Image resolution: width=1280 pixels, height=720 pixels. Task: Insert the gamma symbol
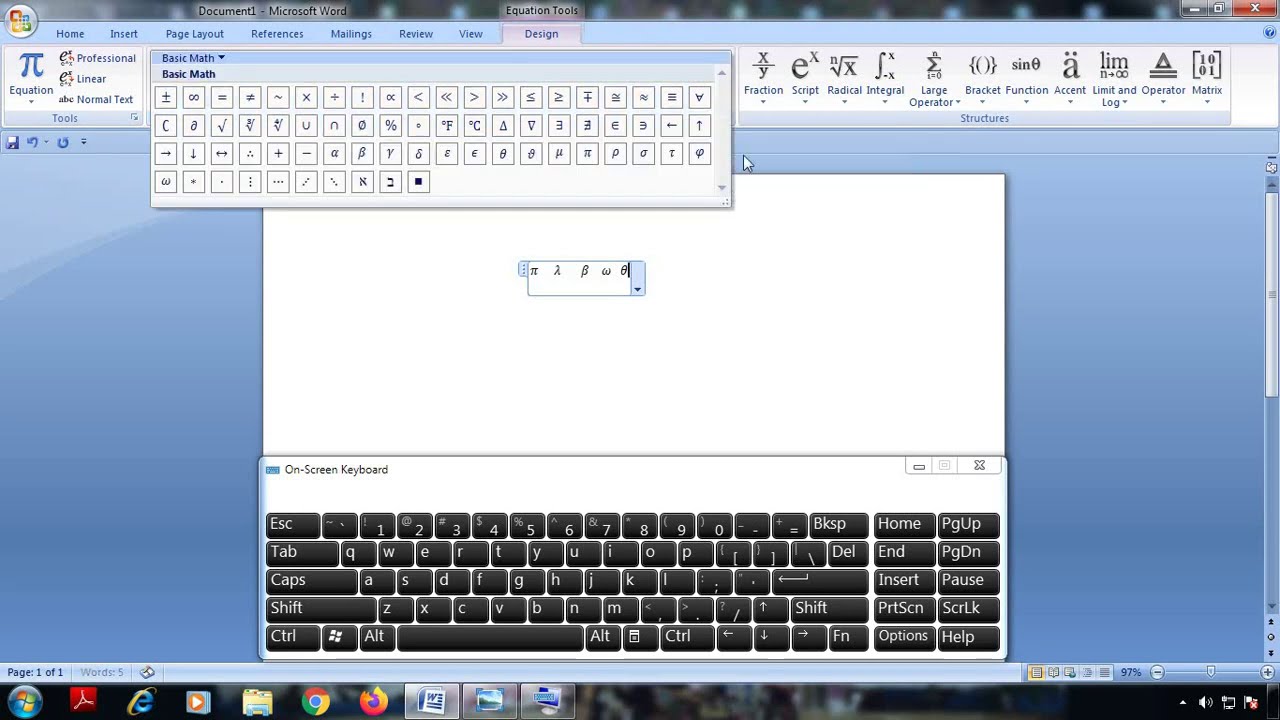pos(390,153)
